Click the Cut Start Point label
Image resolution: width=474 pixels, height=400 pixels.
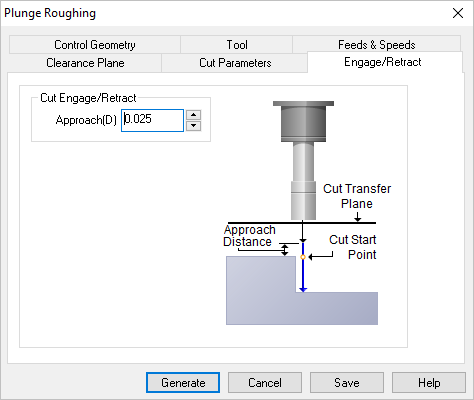coord(353,247)
